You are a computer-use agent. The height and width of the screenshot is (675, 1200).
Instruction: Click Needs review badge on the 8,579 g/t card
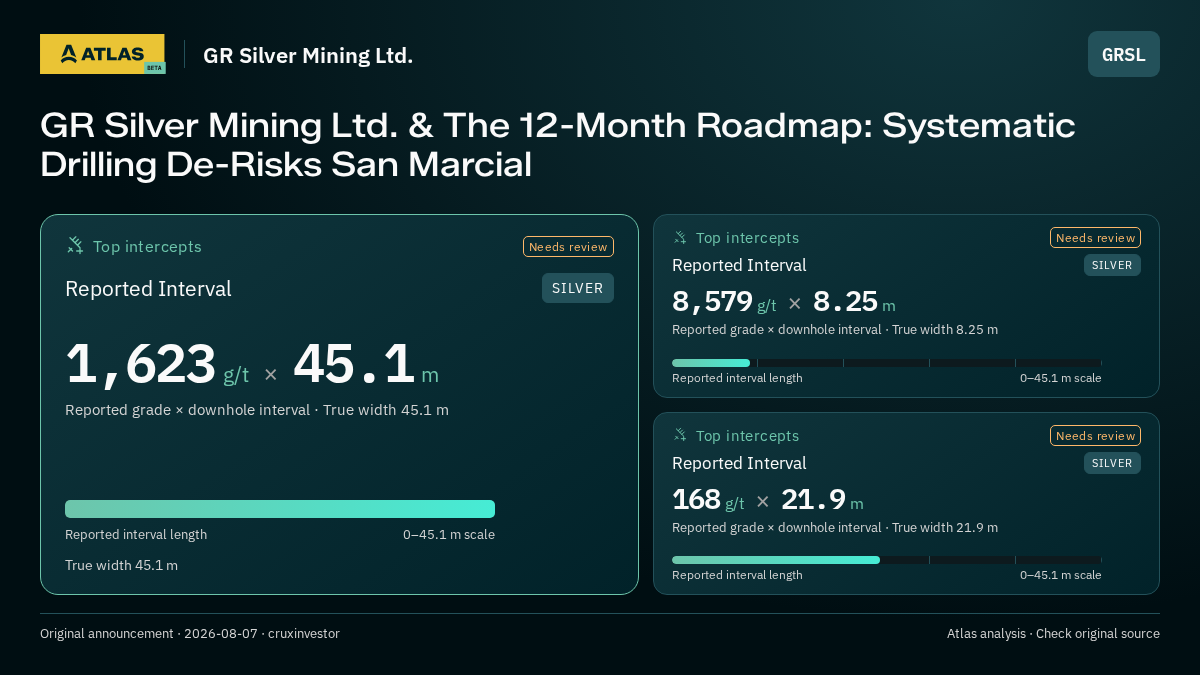click(x=1095, y=238)
